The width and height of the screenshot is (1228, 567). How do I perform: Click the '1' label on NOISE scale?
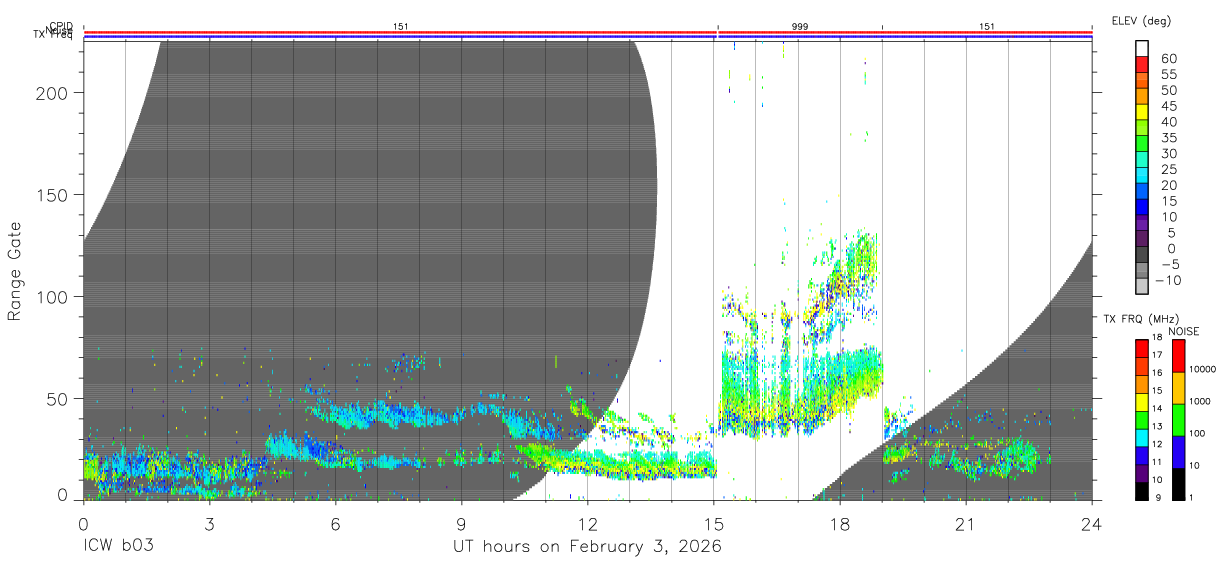1192,497
